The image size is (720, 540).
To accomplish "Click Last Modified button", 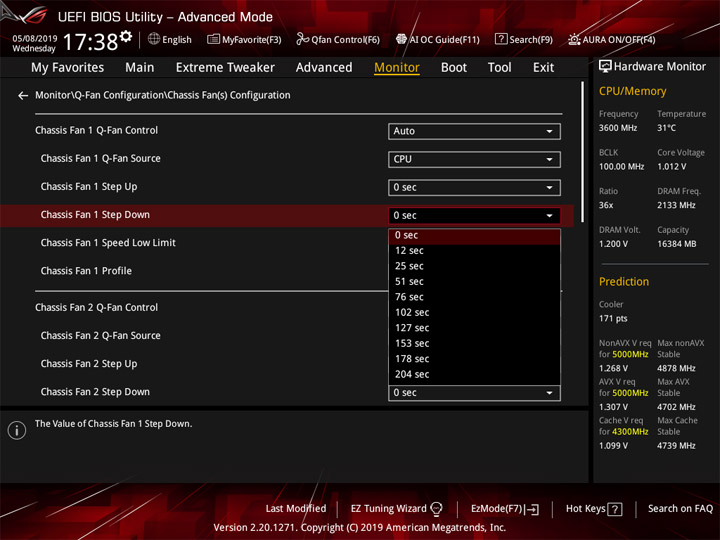I will tap(296, 509).
